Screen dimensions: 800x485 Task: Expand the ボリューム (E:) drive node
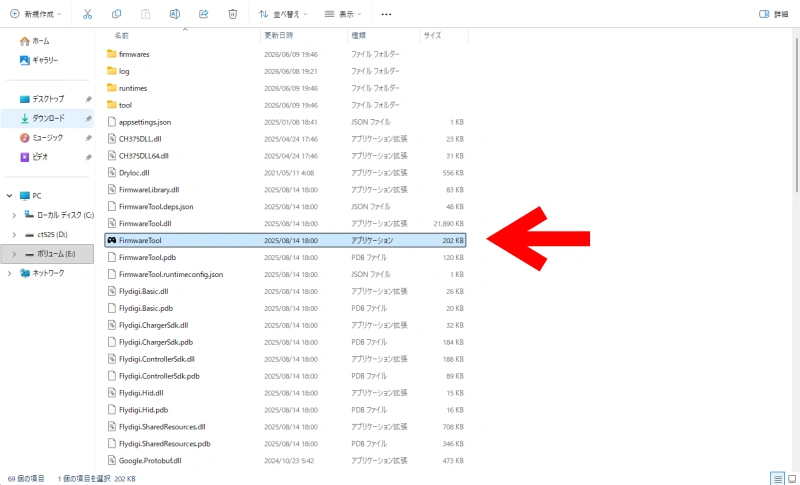click(14, 254)
